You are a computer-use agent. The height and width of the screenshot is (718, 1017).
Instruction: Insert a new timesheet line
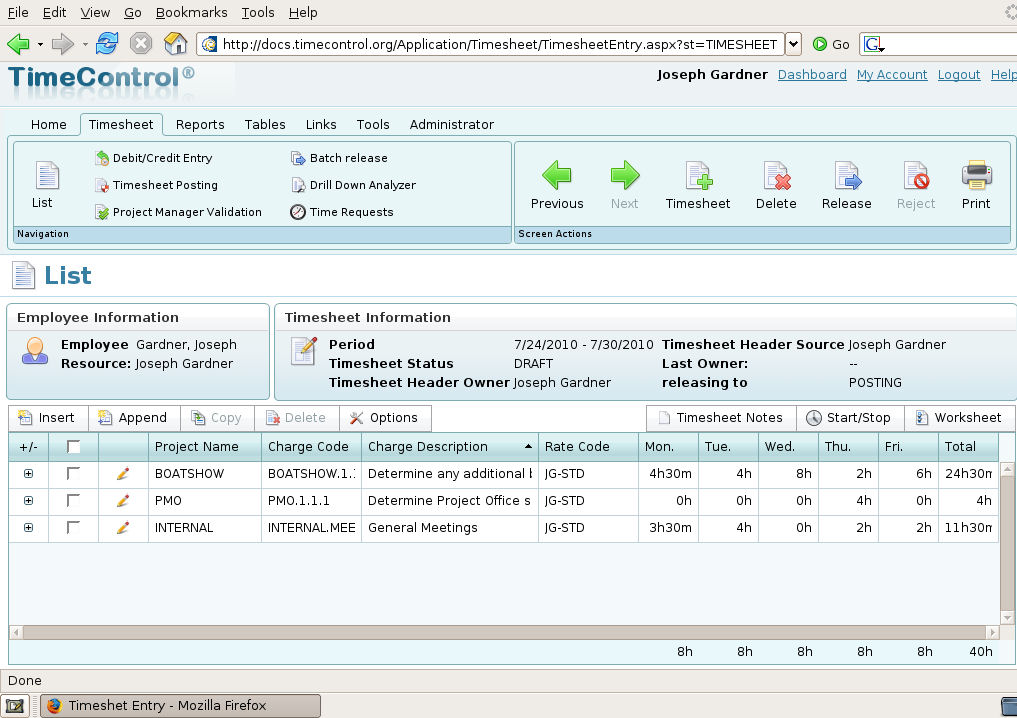click(x=47, y=418)
